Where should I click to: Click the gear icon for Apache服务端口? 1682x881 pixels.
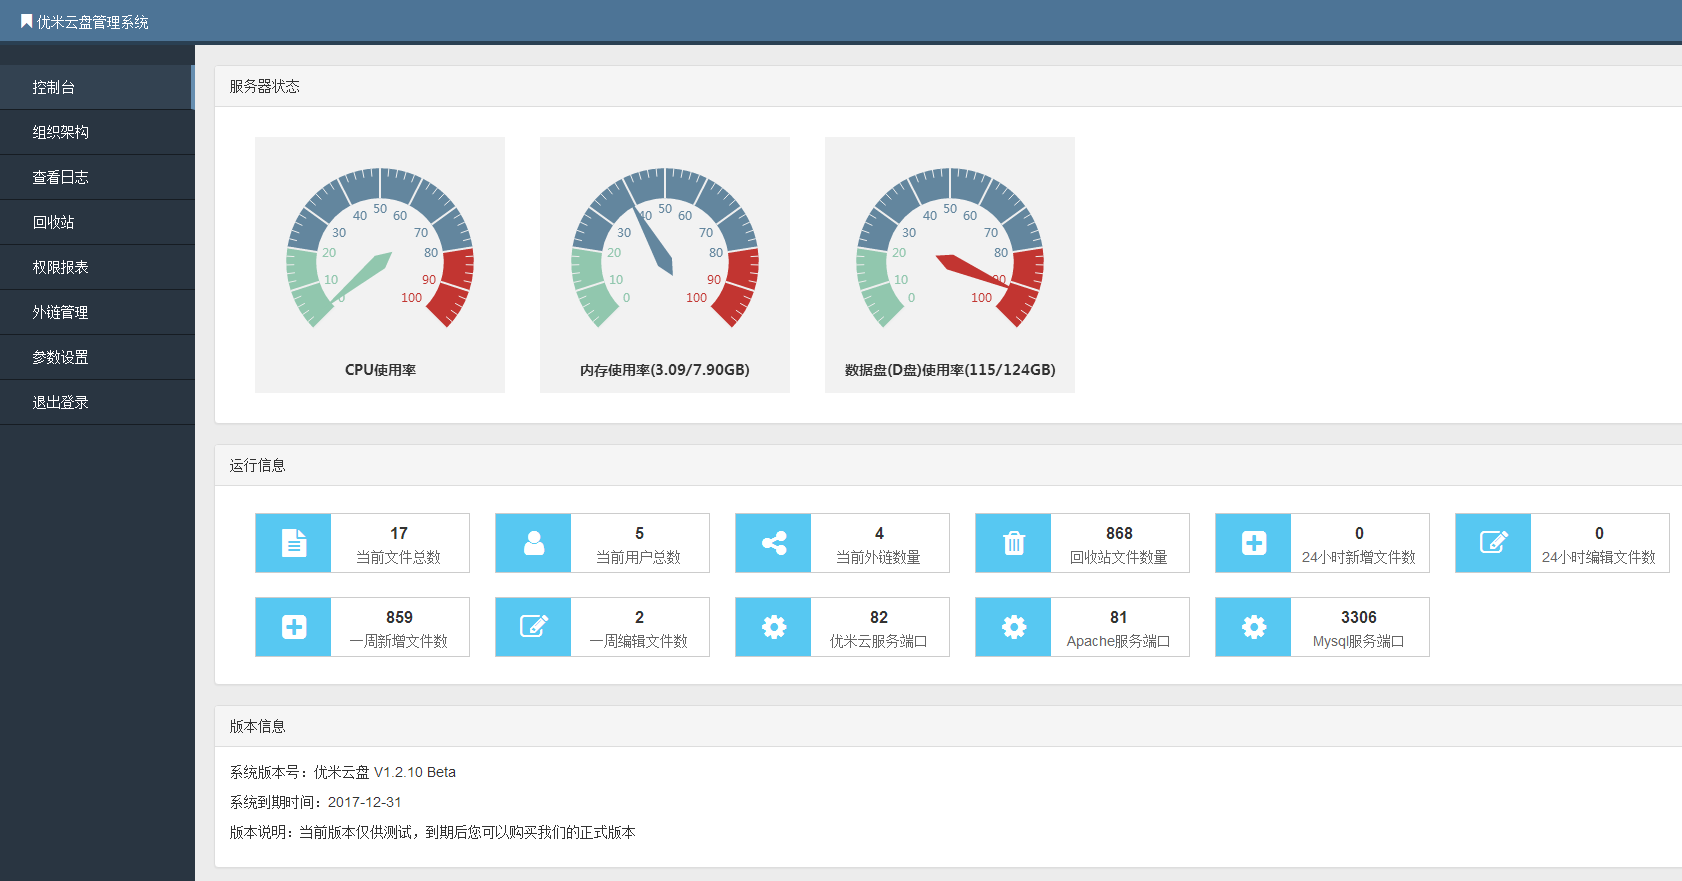coord(1013,627)
